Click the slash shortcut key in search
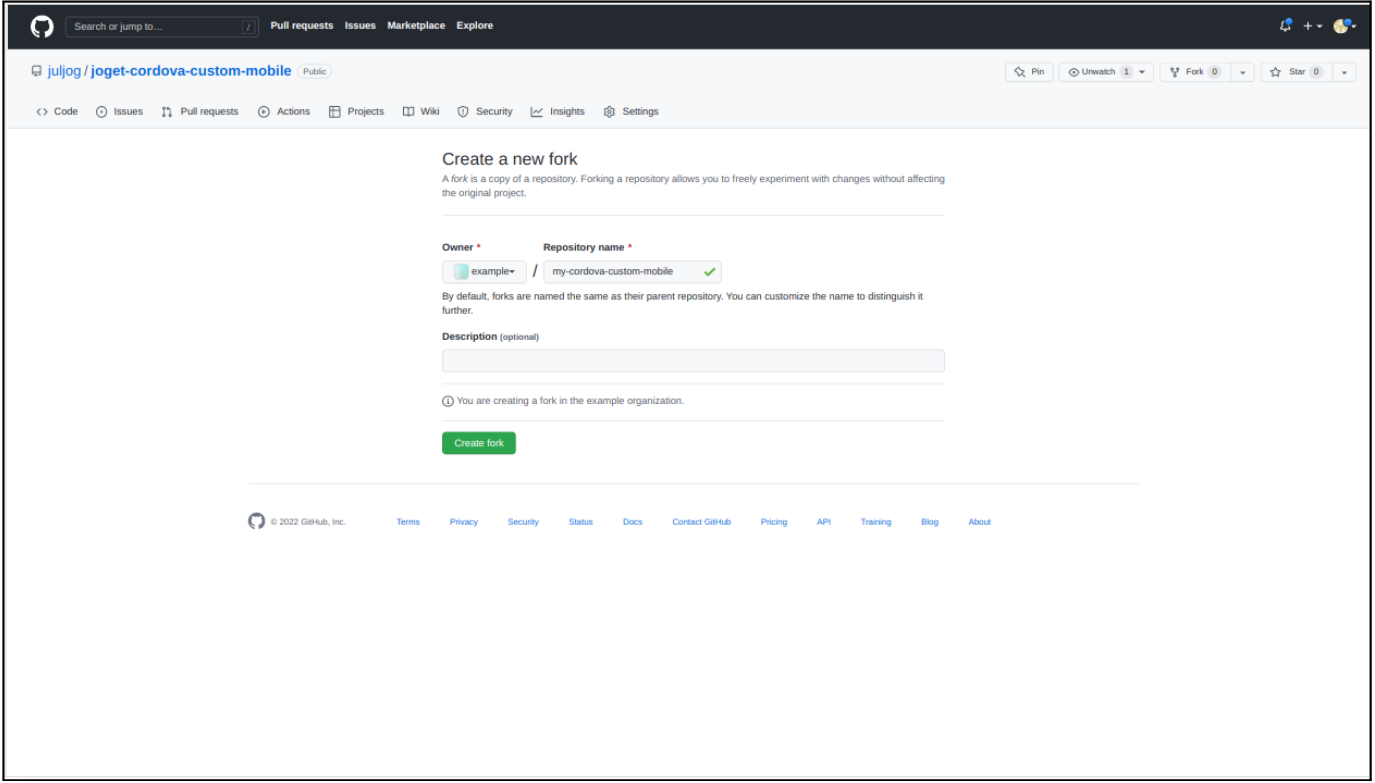Image resolution: width=1375 pixels, height=783 pixels. tap(250, 27)
